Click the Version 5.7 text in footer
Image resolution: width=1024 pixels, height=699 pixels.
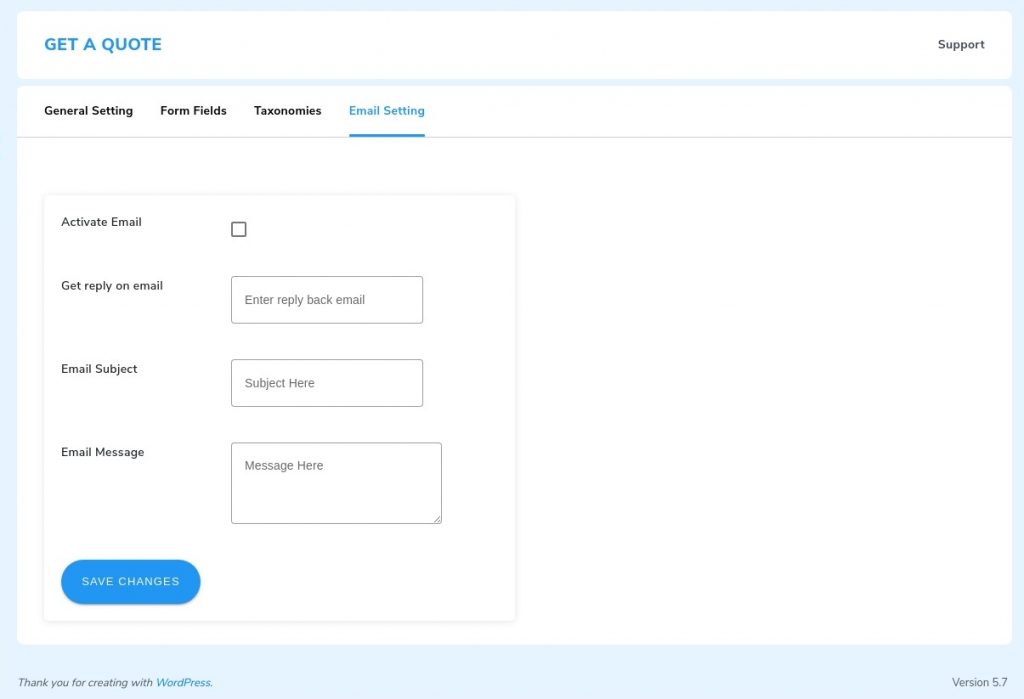(979, 682)
